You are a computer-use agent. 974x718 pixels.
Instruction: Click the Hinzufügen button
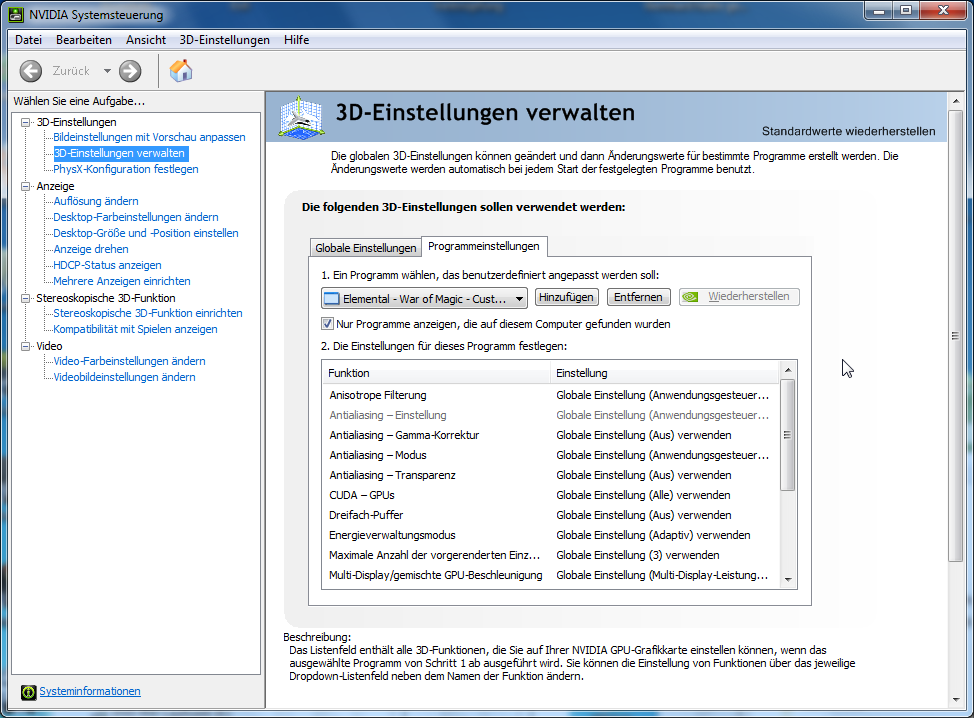566,297
